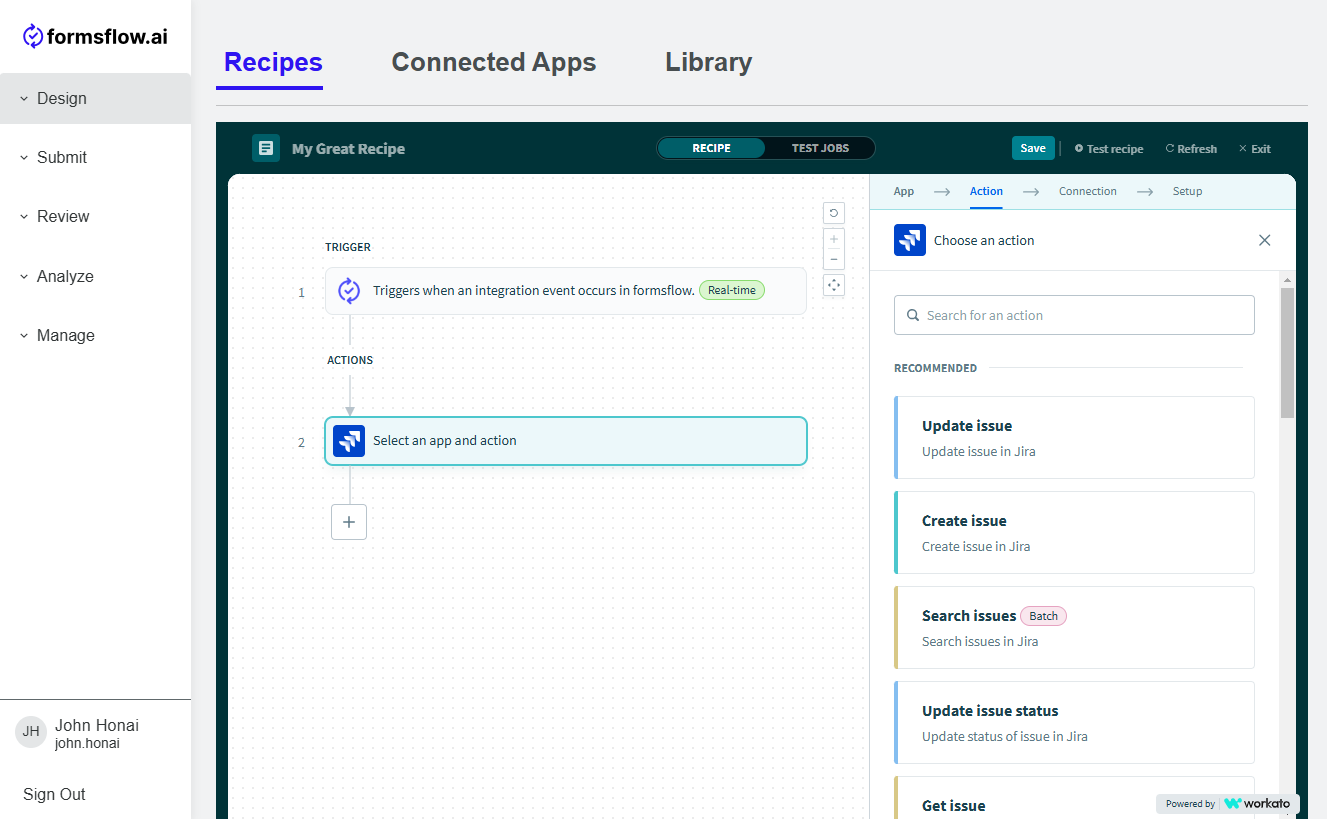Expand the Design sidebar section
The image size is (1327, 819).
click(x=95, y=98)
